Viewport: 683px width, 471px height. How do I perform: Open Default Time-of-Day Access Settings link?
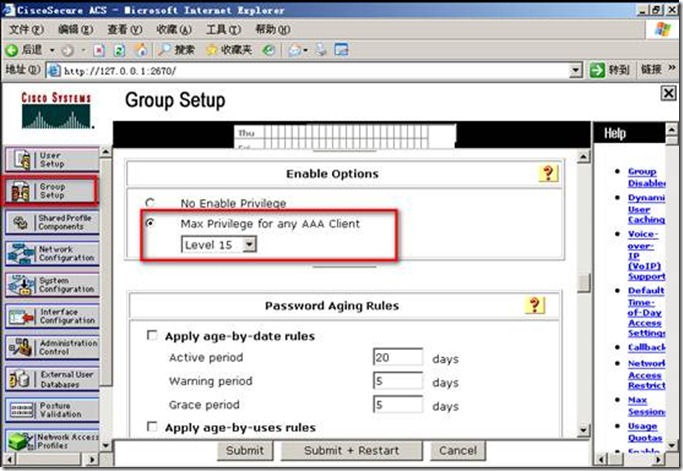(646, 312)
